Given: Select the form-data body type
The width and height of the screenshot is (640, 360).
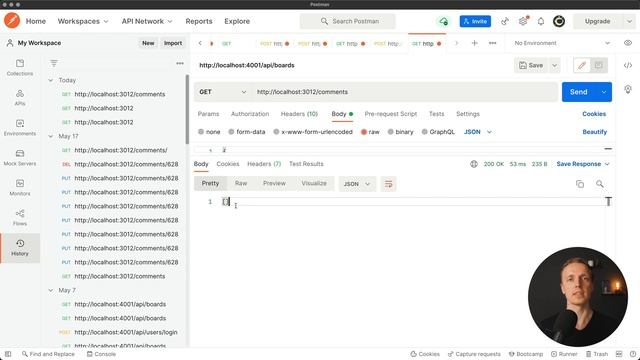Looking at the screenshot, I should (247, 132).
